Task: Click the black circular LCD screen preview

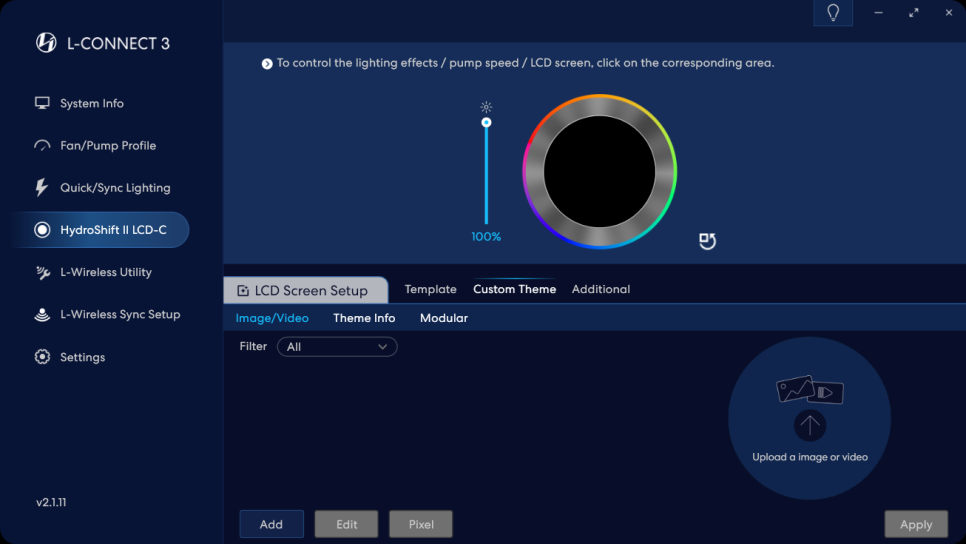Action: tap(599, 171)
